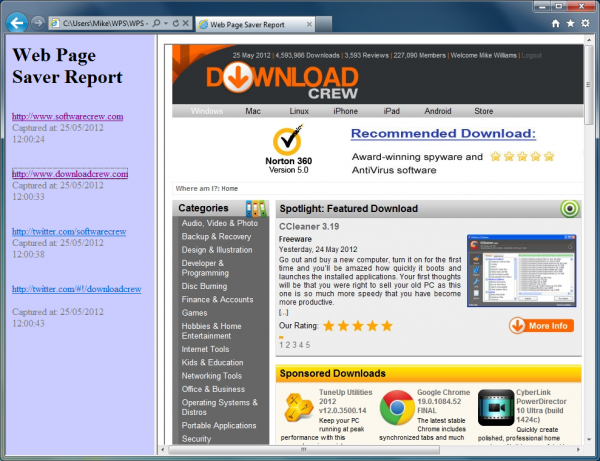Close the Web Page Saver Report tab
The image size is (600, 461).
click(309, 24)
